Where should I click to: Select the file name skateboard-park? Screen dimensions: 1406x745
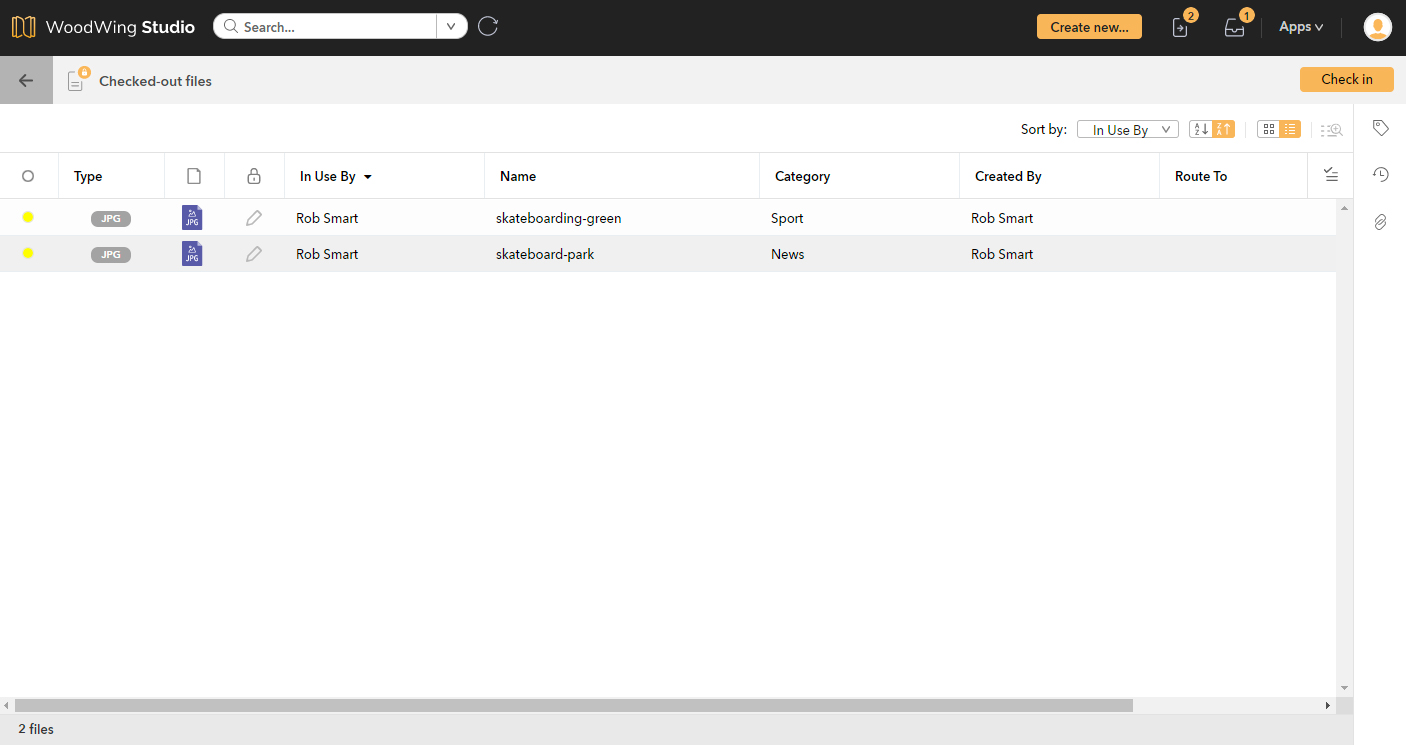point(545,254)
